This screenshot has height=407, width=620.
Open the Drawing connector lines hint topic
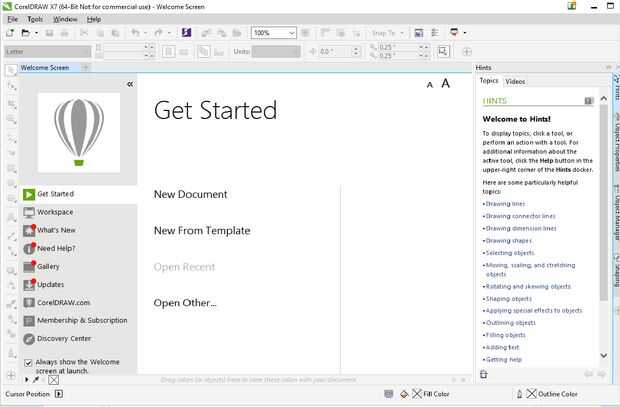coord(520,216)
